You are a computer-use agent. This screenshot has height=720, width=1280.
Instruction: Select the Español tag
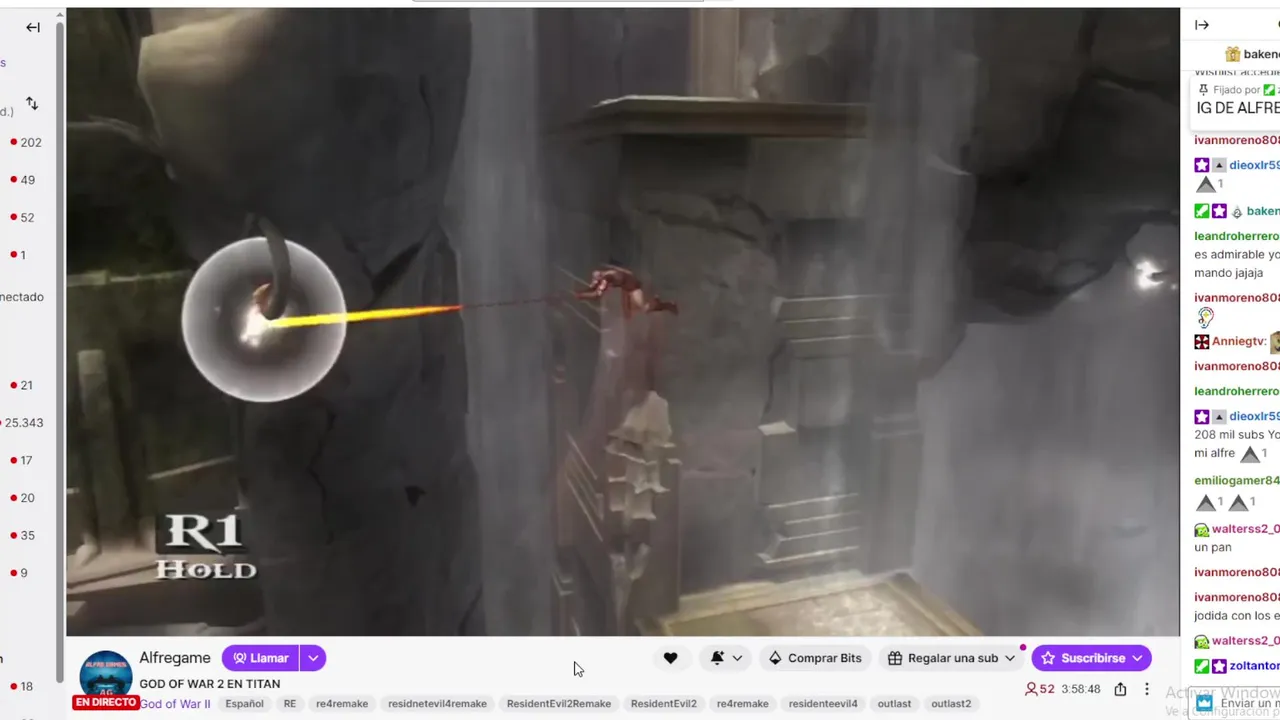(244, 704)
